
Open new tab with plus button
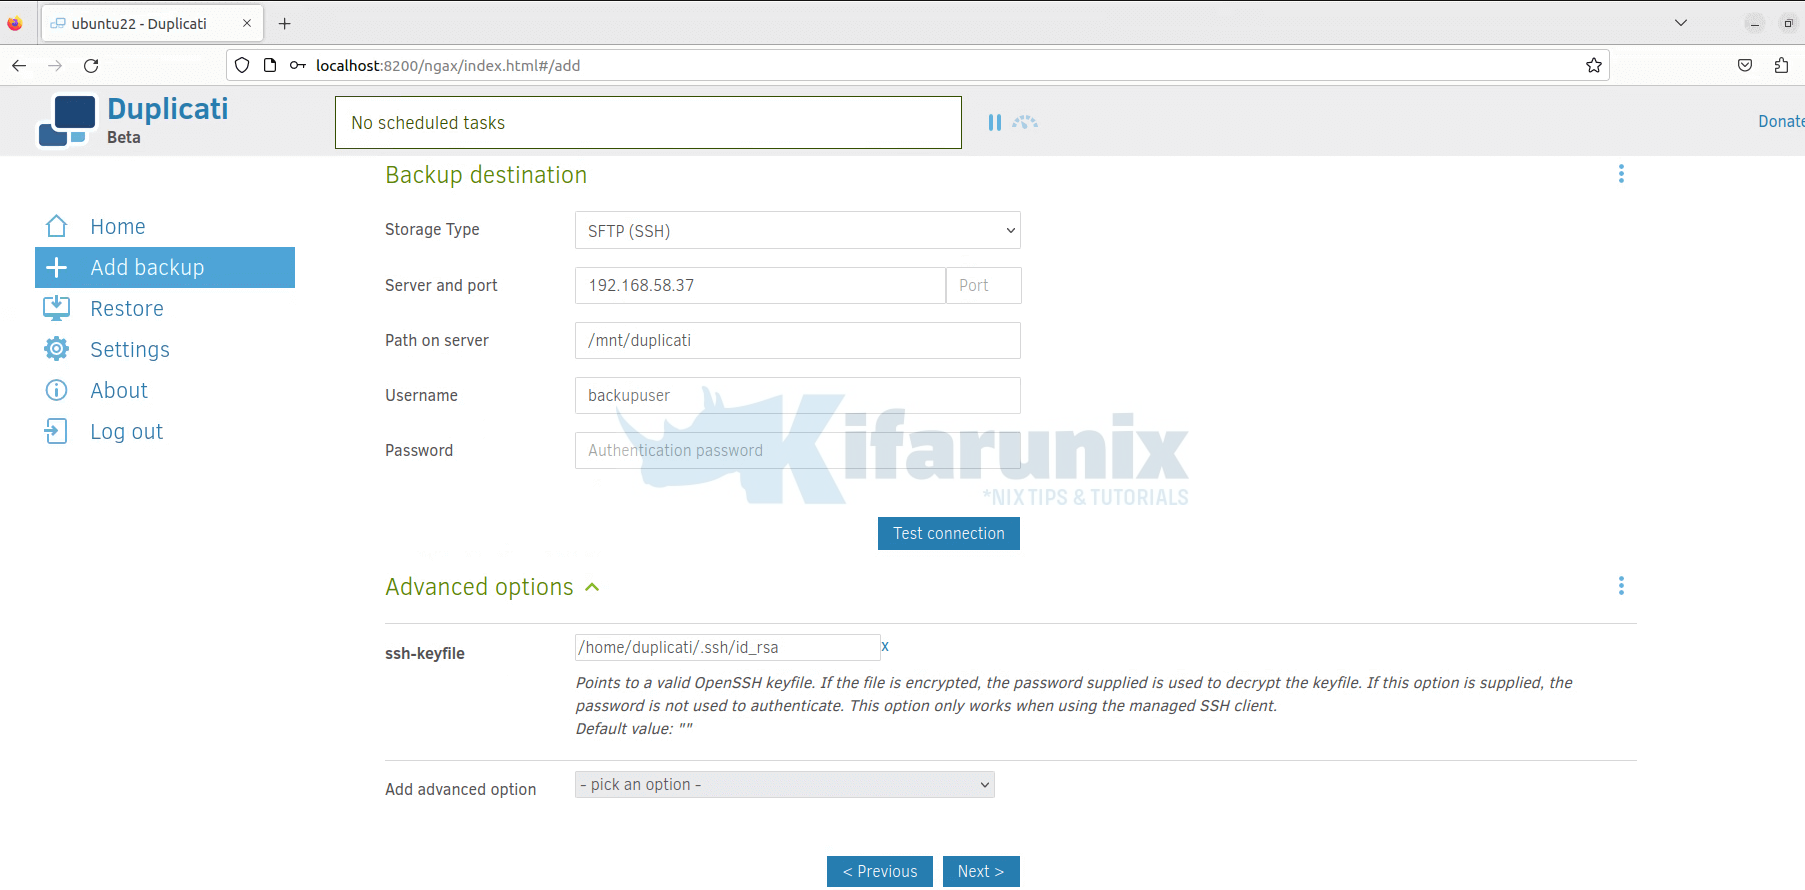click(x=285, y=23)
